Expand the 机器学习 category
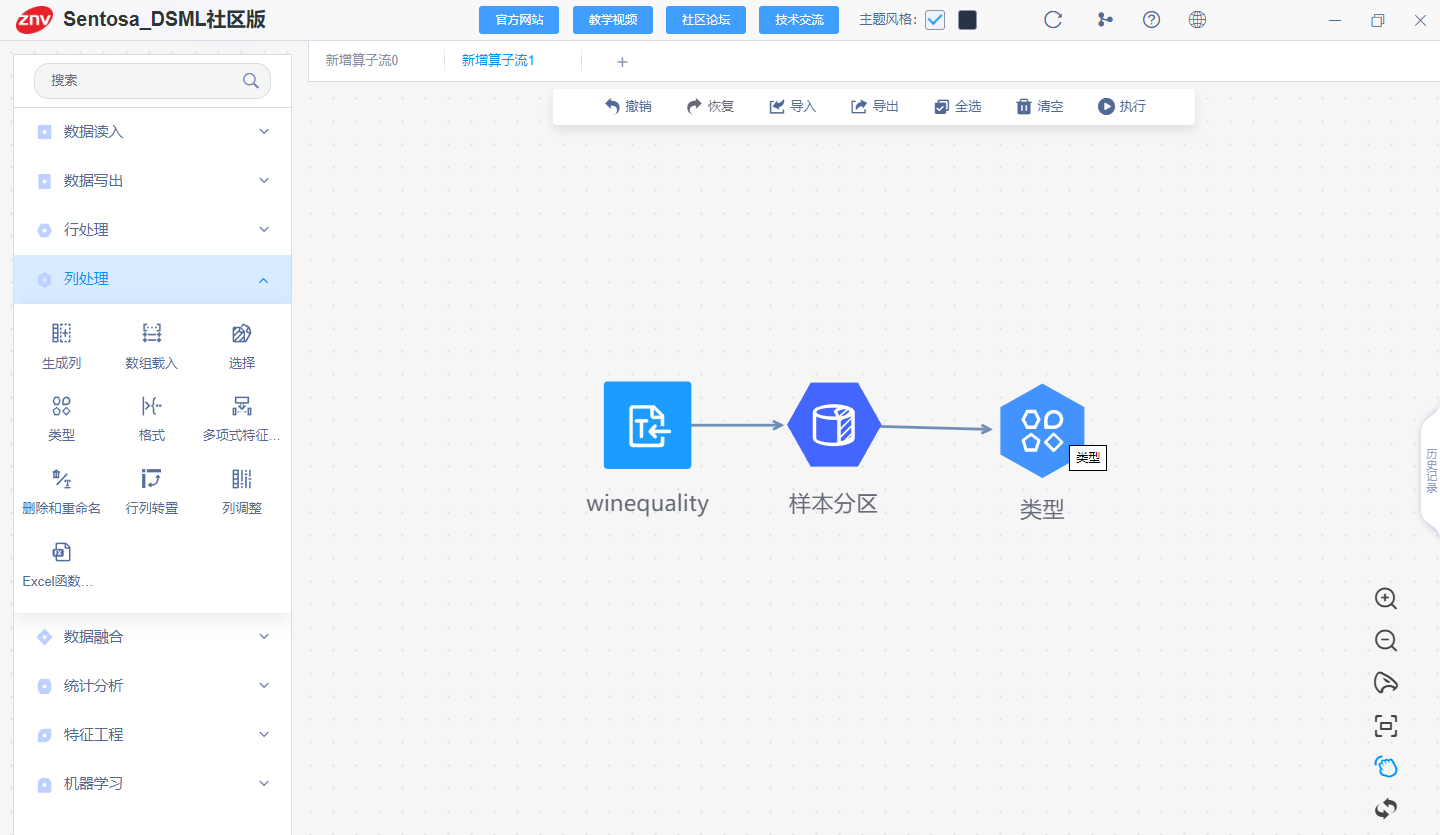This screenshot has height=835, width=1440. pyautogui.click(x=152, y=784)
